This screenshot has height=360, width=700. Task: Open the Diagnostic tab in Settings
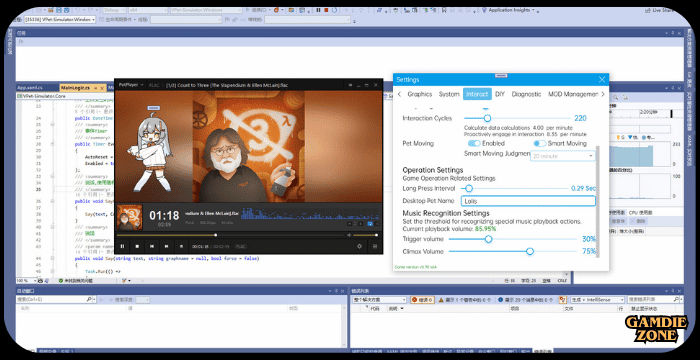(526, 94)
